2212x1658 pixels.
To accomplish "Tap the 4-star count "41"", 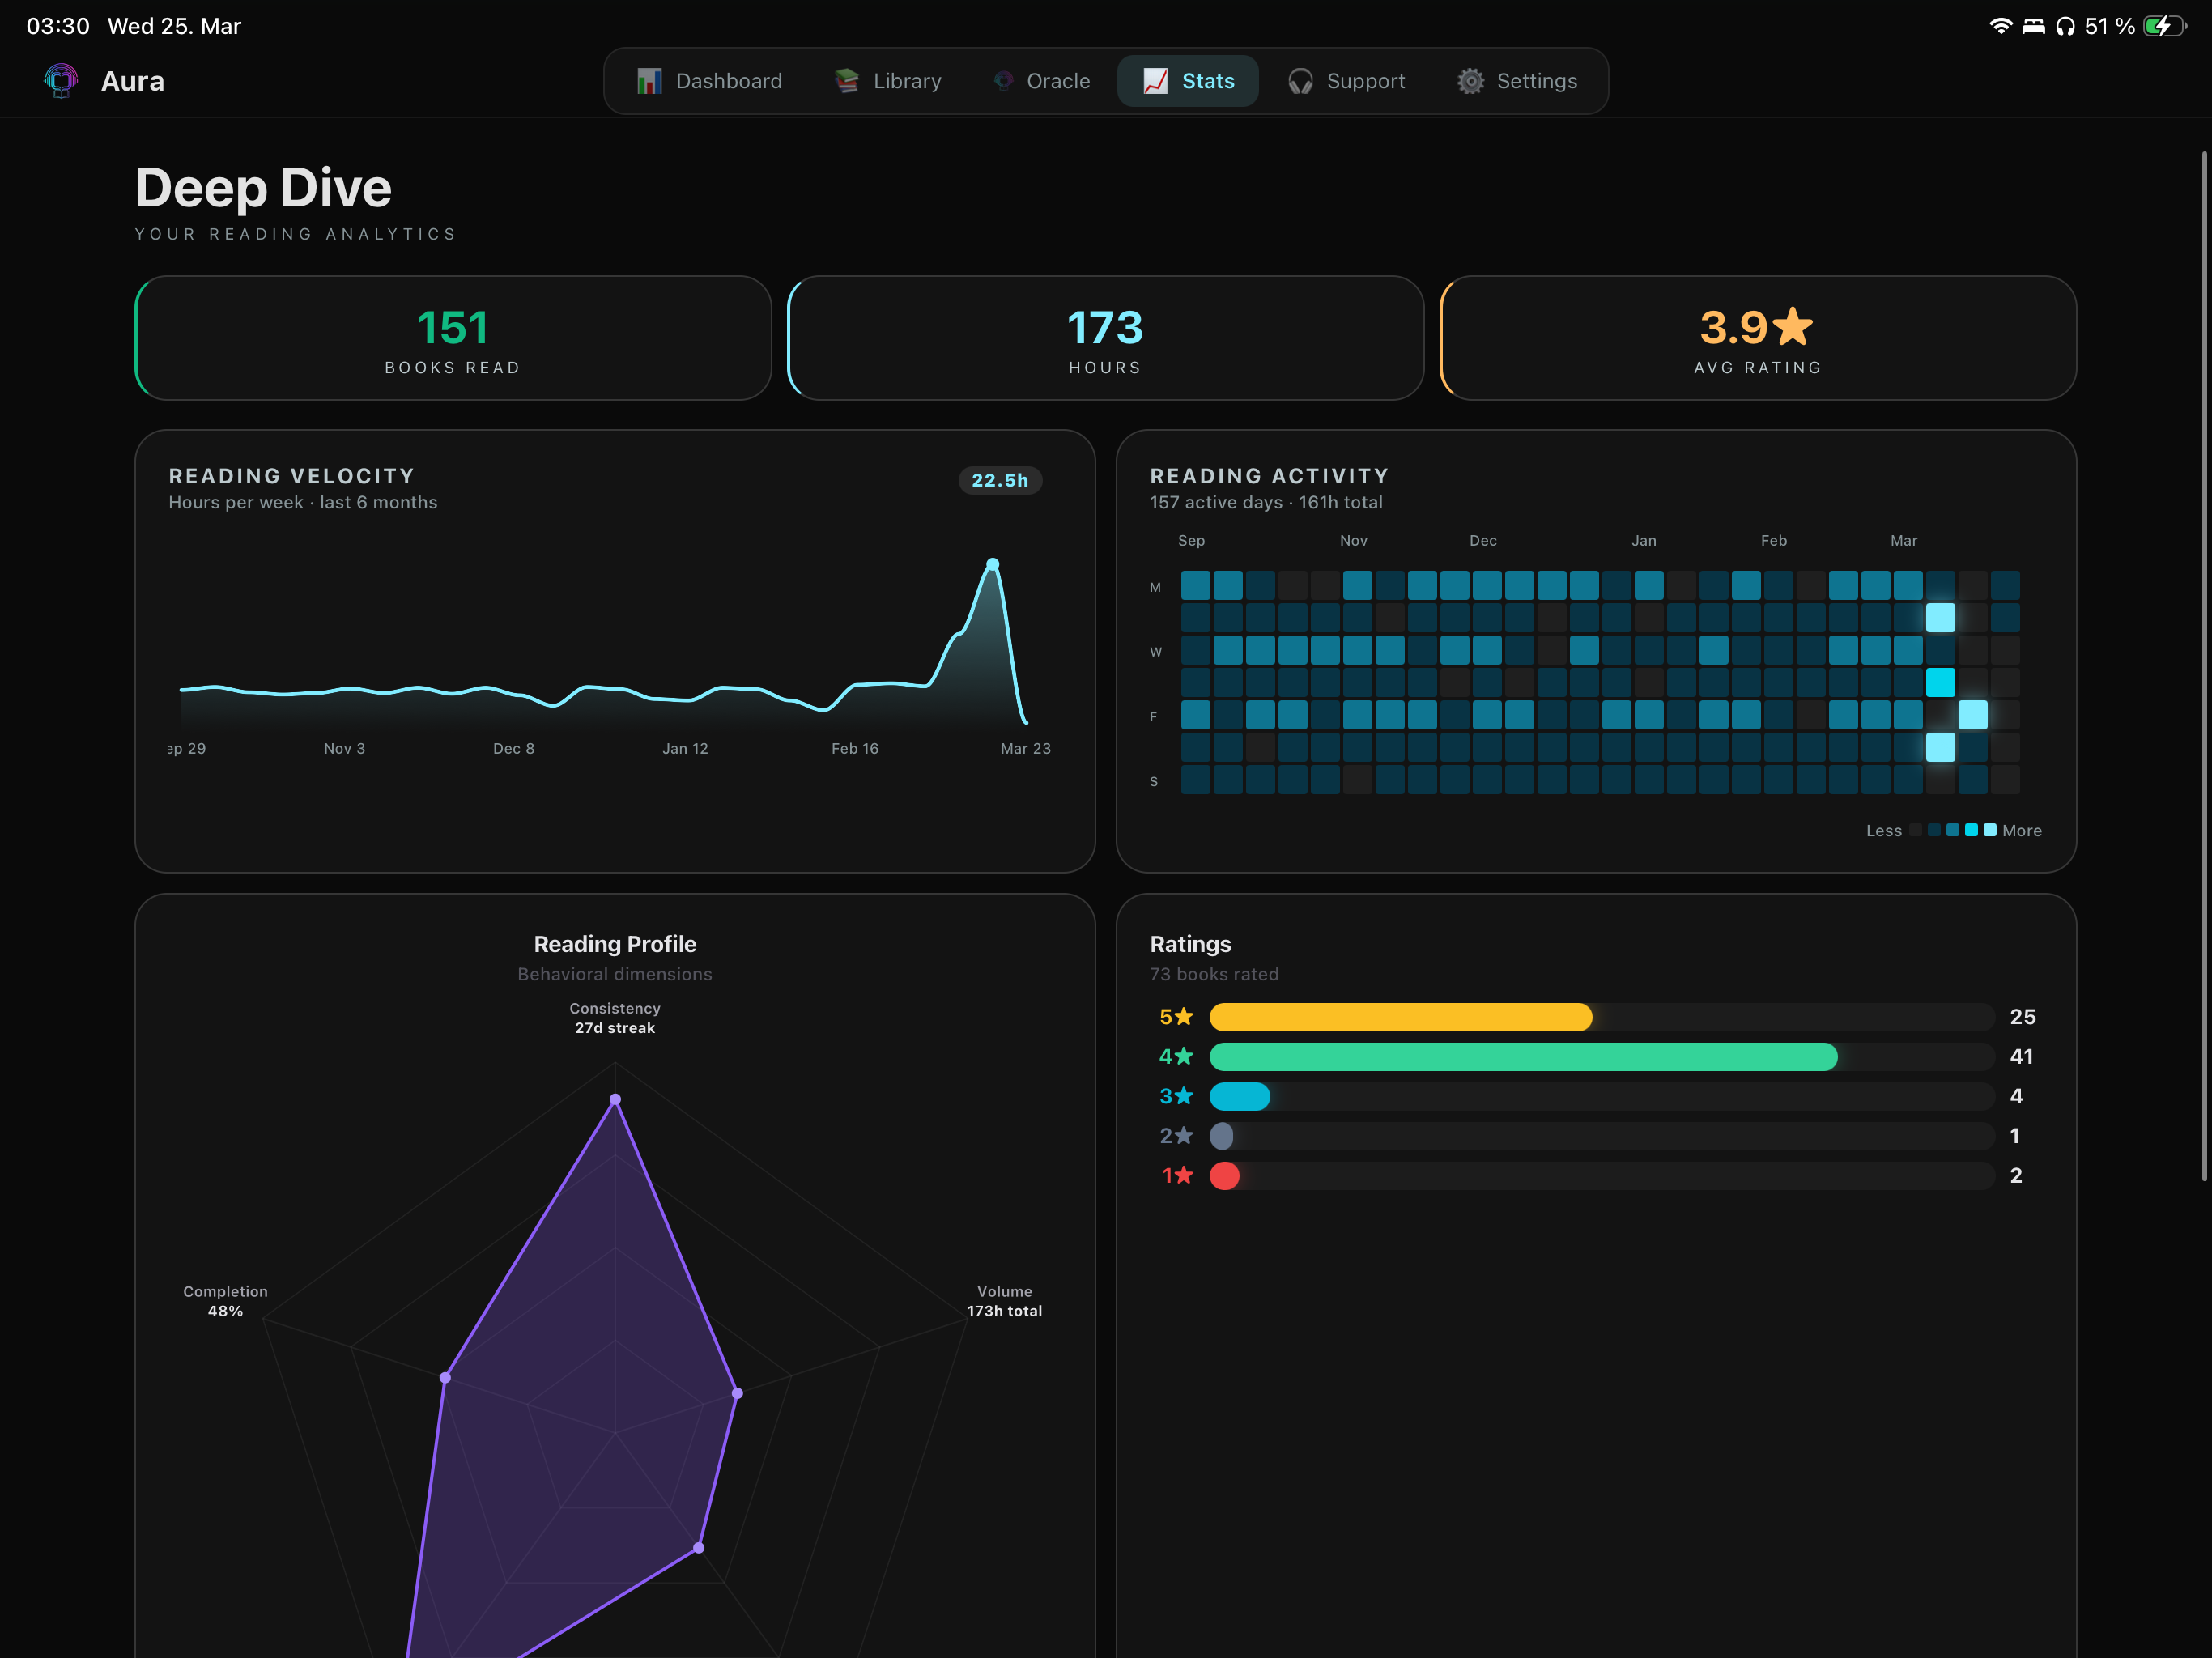I will click(x=2022, y=1057).
